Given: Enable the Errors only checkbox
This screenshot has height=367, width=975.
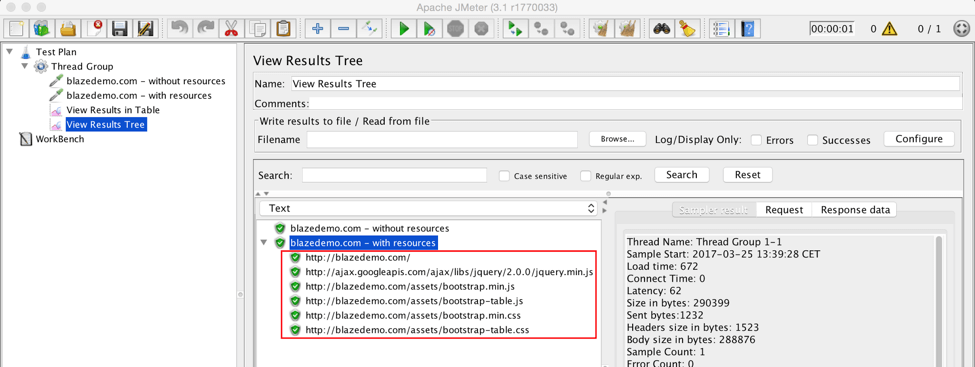Looking at the screenshot, I should tap(757, 140).
